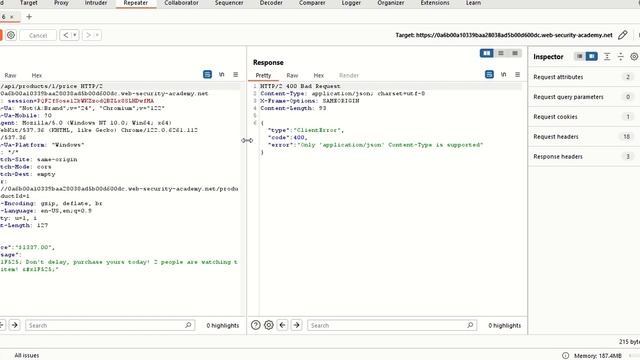
Task: Select top-bottom layout view
Action: pyautogui.click(x=501, y=53)
